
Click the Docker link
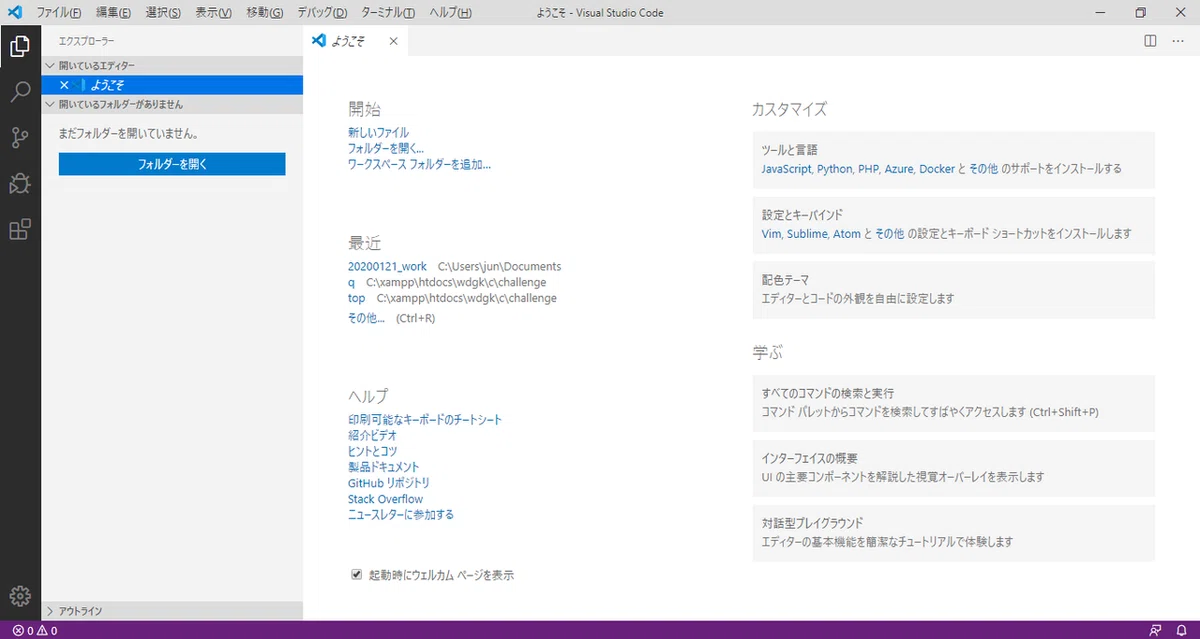click(937, 169)
